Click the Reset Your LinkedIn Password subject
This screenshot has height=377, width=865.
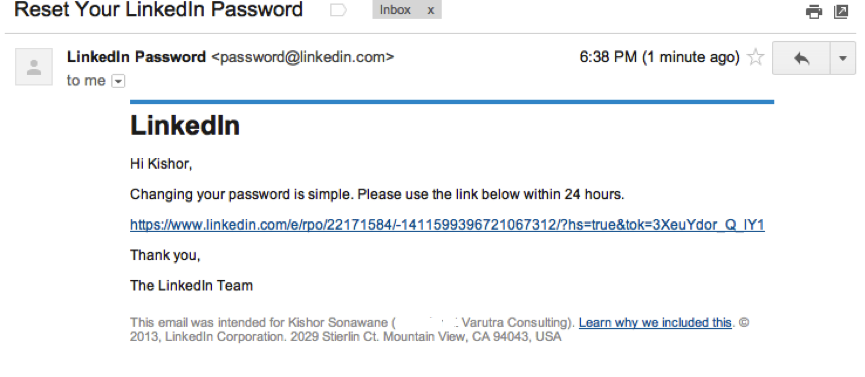pos(158,9)
